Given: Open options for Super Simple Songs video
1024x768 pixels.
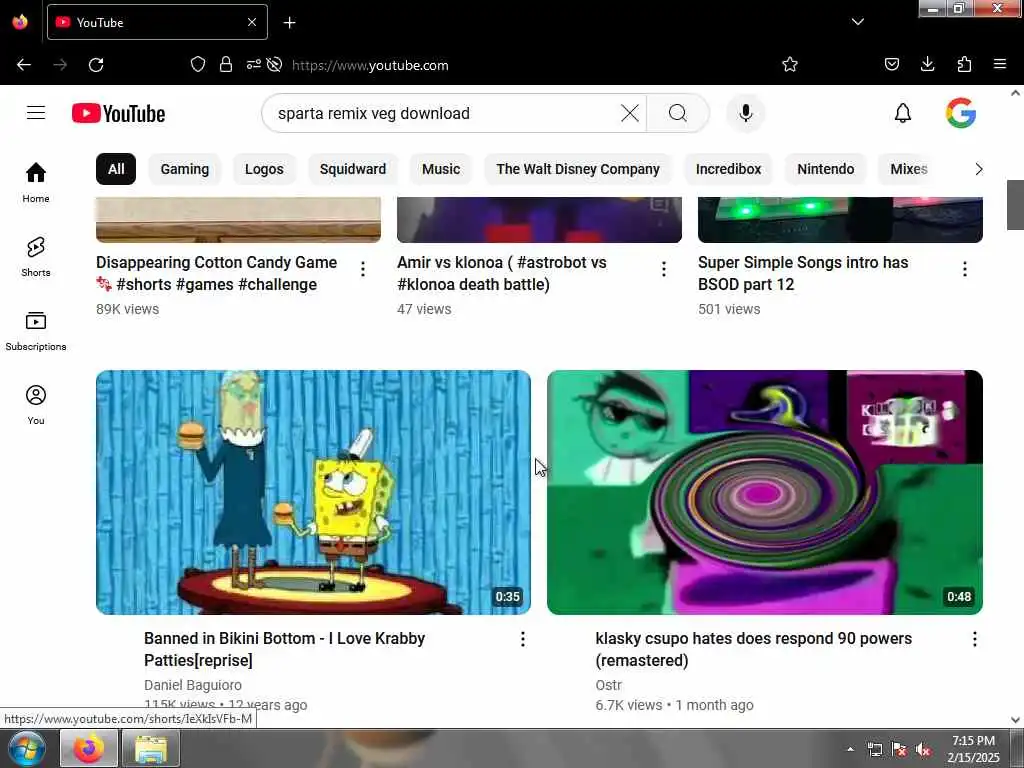Looking at the screenshot, I should tap(965, 269).
